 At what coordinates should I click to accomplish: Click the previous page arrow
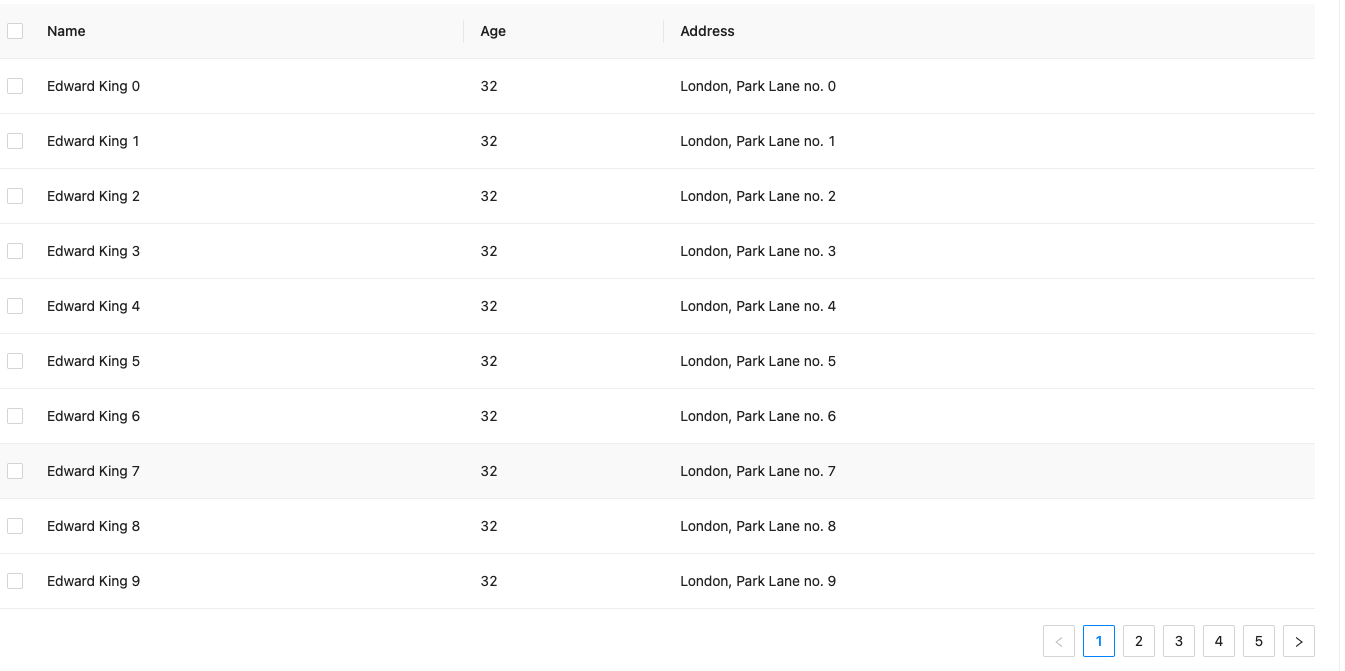pyautogui.click(x=1058, y=642)
